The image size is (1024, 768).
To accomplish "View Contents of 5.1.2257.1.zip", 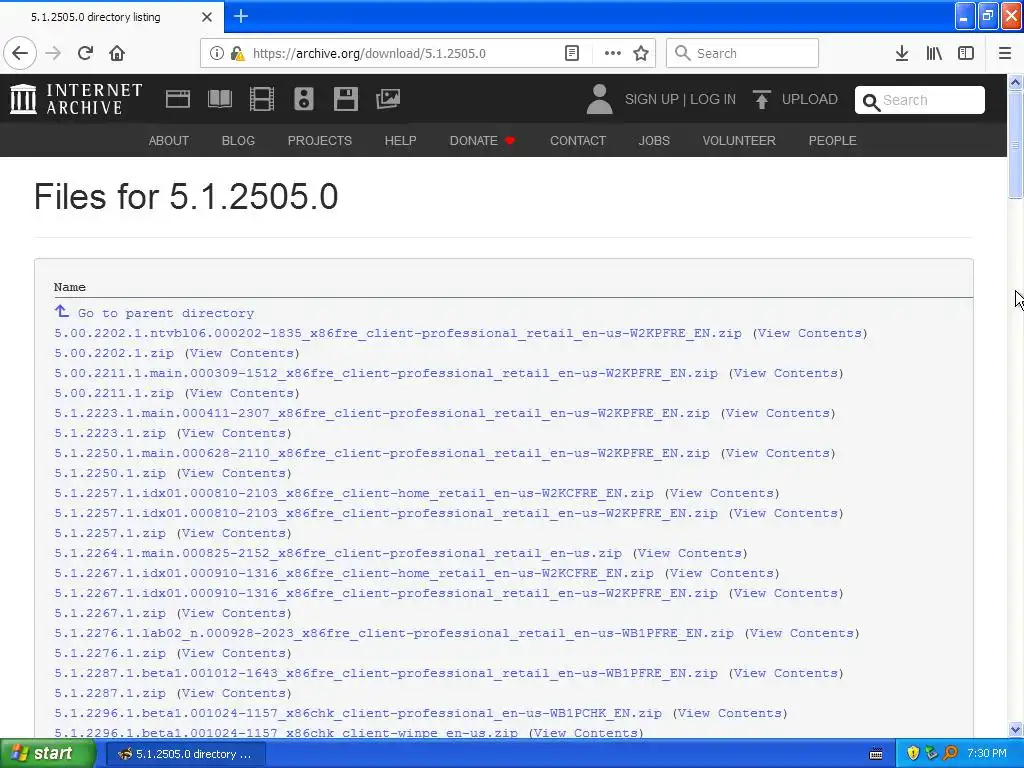I will point(234,533).
